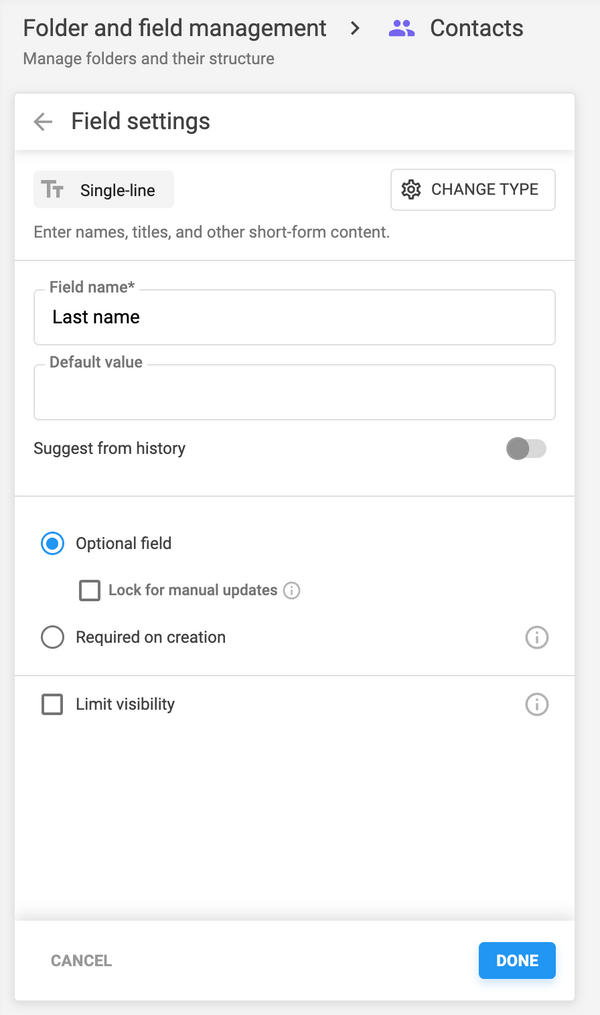Select the Optional field radio button
Viewport: 600px width, 1015px height.
click(52, 544)
